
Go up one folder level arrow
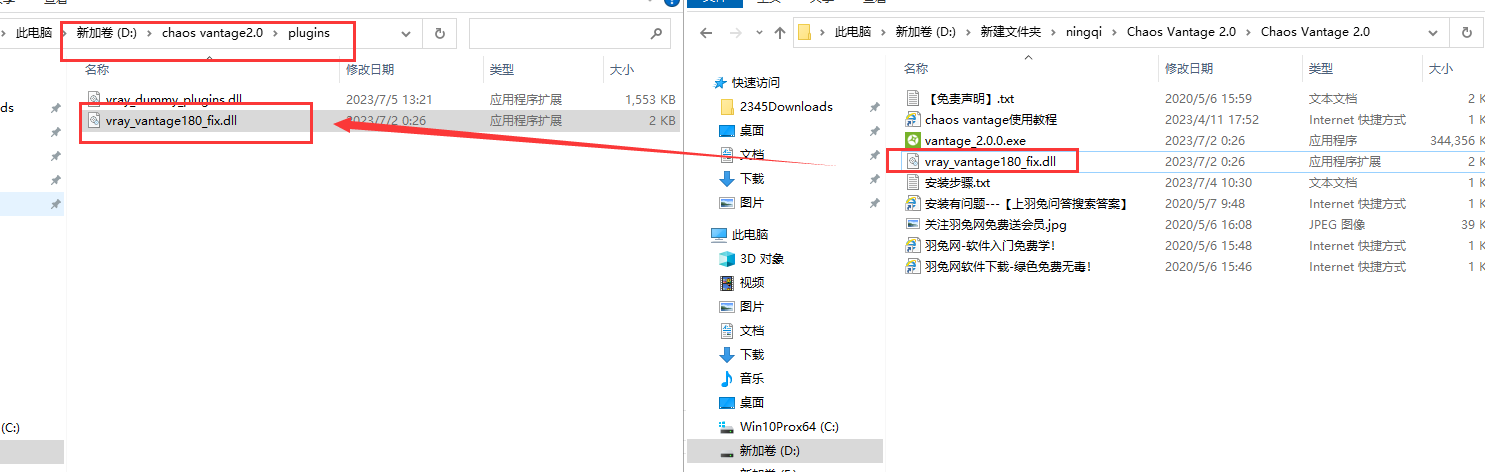pyautogui.click(x=780, y=33)
